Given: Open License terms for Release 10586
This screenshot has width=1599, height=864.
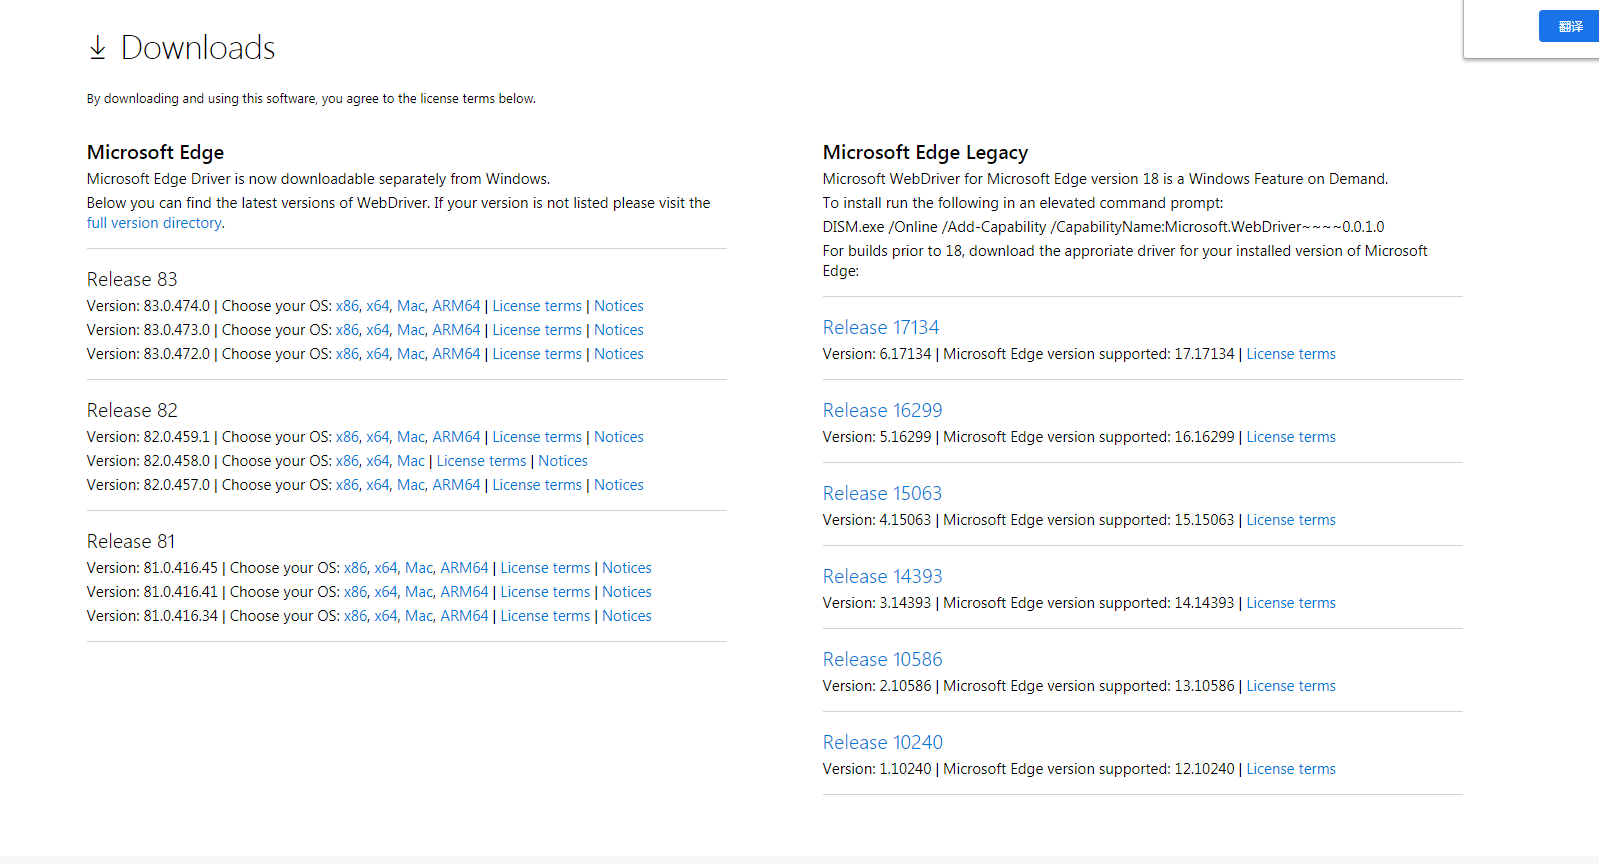Looking at the screenshot, I should click(x=1291, y=686).
